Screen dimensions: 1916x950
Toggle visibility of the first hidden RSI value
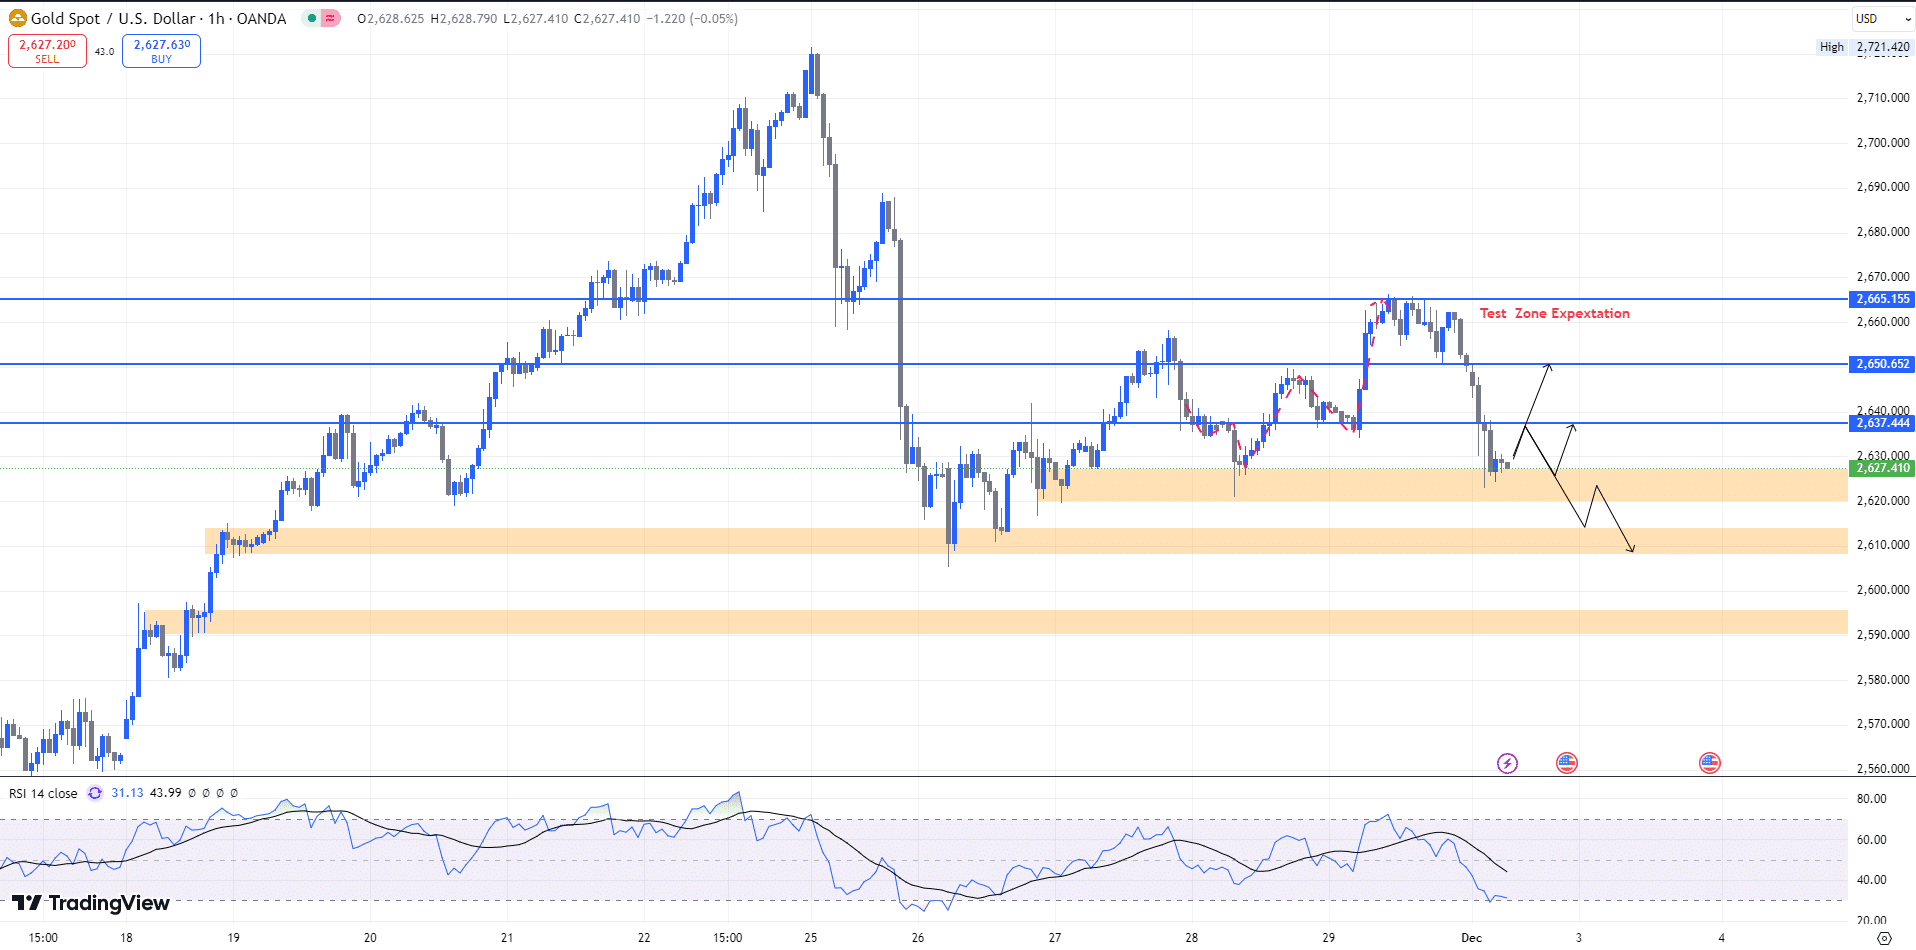coord(191,793)
